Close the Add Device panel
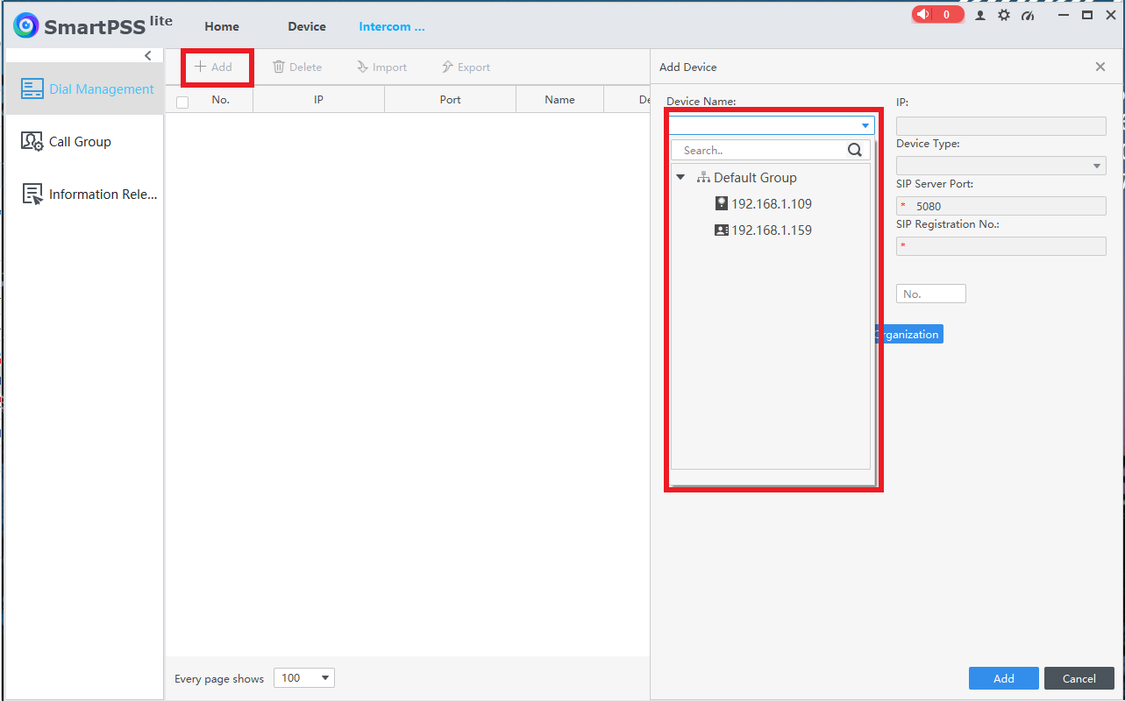 point(1100,67)
